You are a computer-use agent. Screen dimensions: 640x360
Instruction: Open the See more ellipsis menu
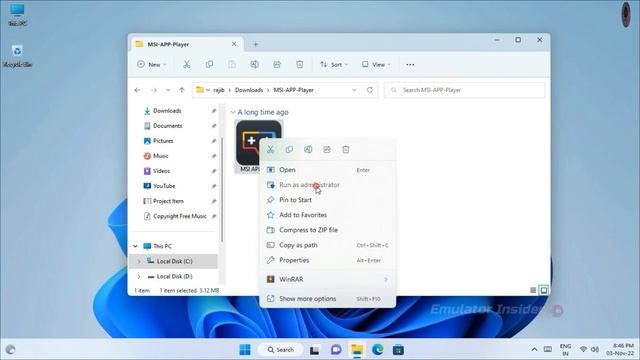click(410, 64)
